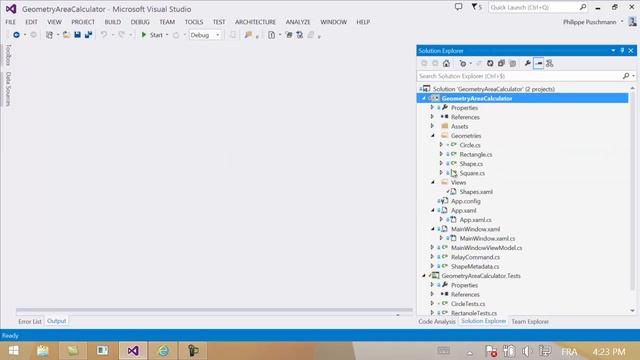The width and height of the screenshot is (640, 360).
Task: Open Solution Explorer window position dropdown
Action: click(613, 51)
